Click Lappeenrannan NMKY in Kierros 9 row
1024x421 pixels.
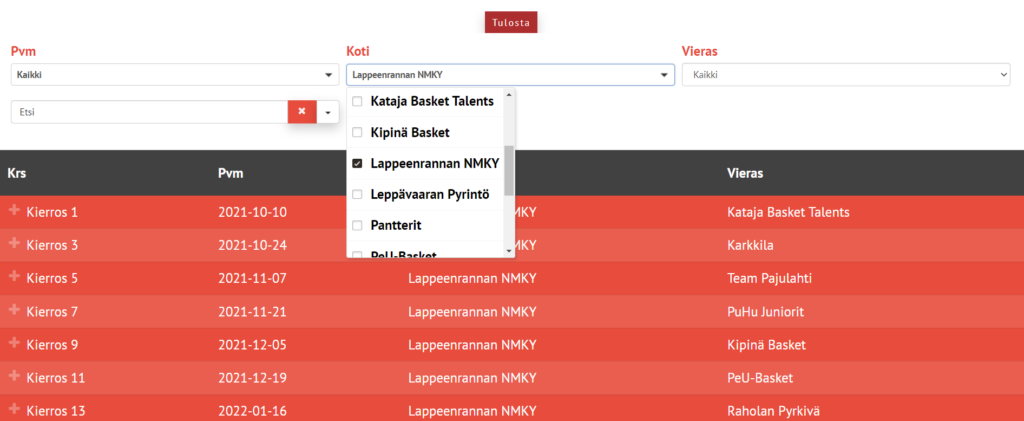472,345
